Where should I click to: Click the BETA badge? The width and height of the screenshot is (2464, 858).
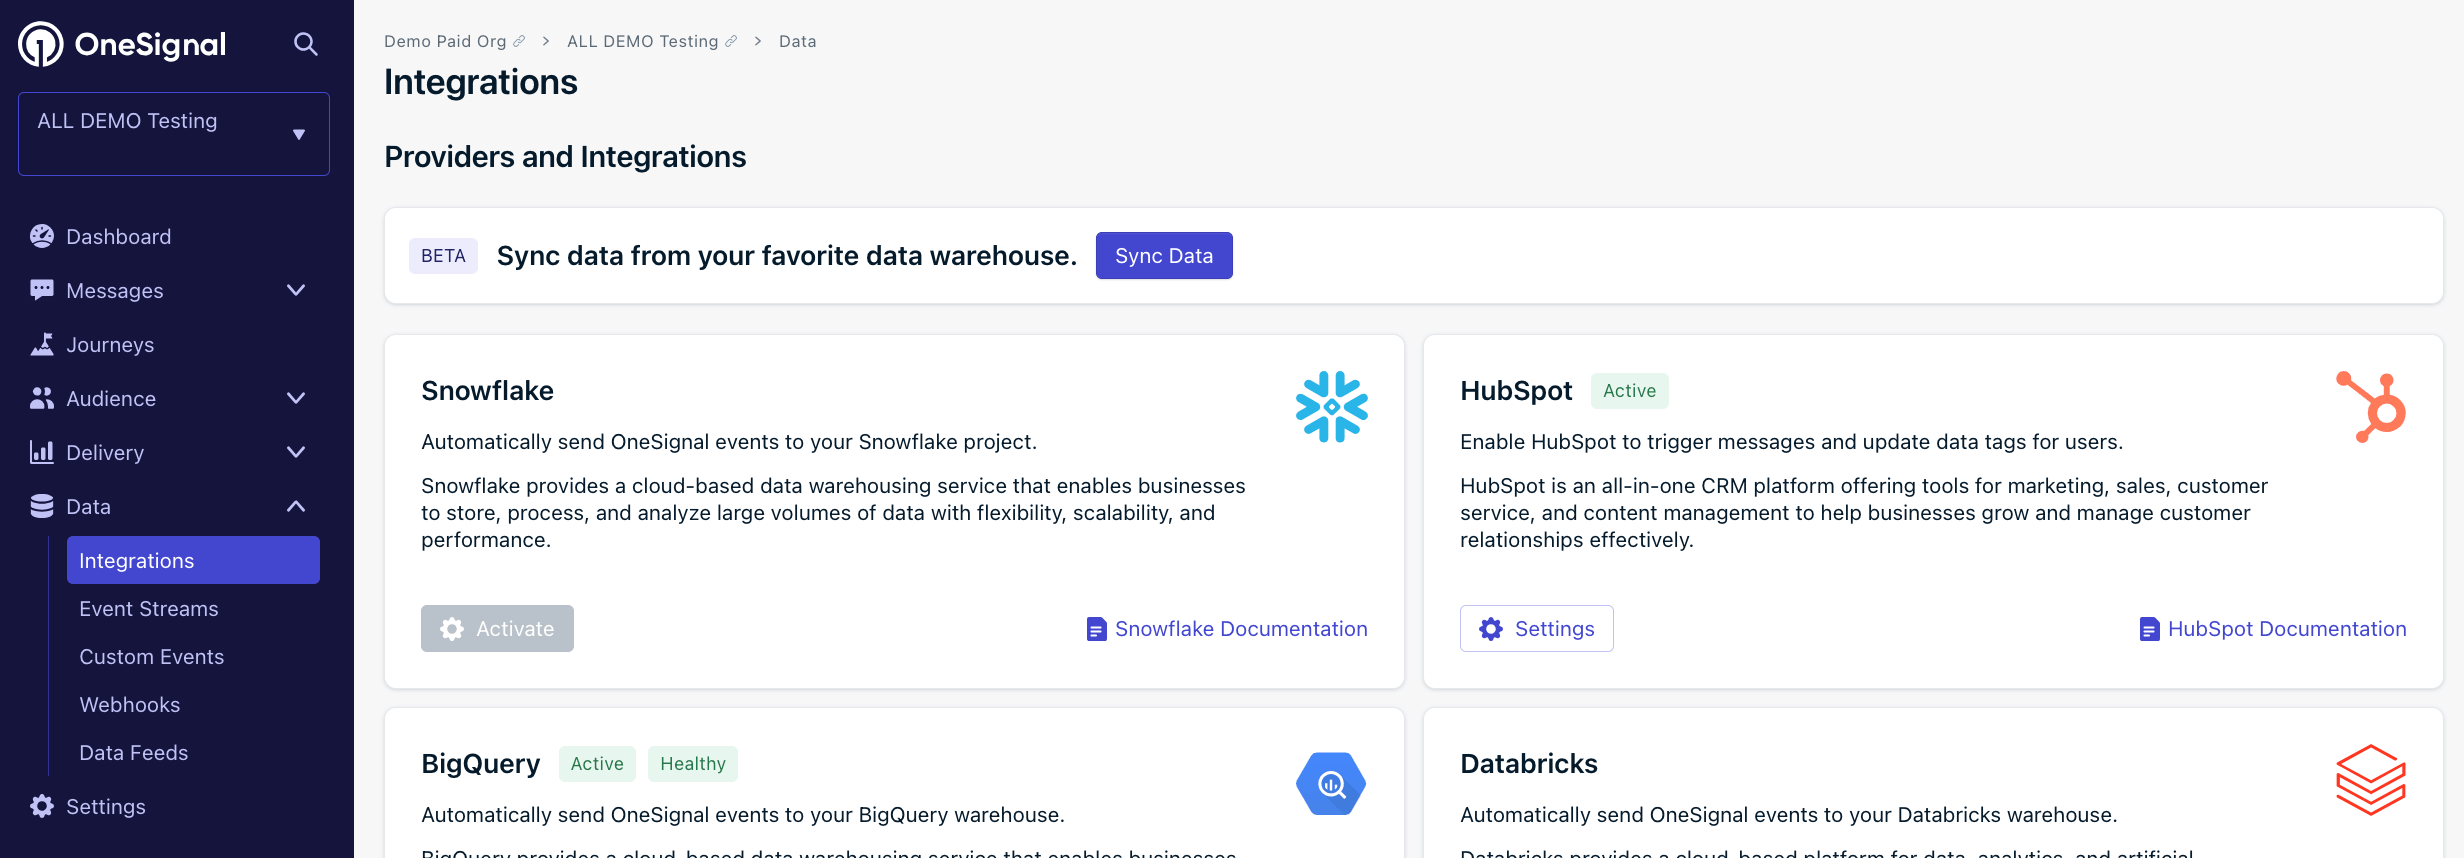tap(443, 256)
